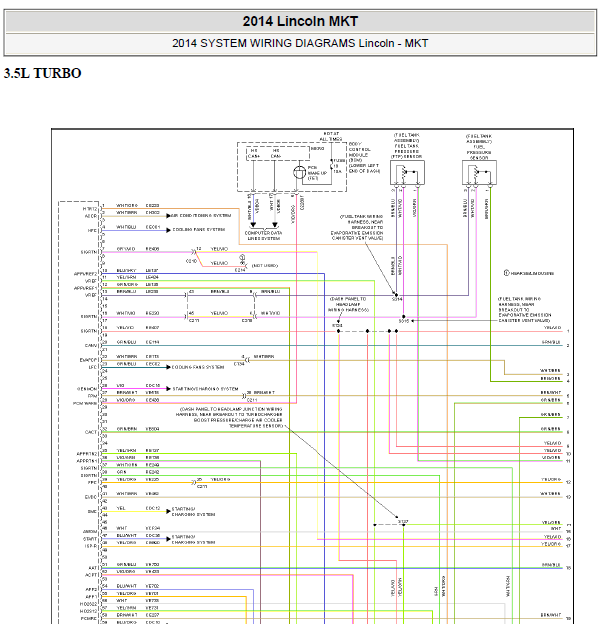Click the Fuel Tank Pressure (FTP) sensor symbol
601x624 pixels.
[407, 172]
